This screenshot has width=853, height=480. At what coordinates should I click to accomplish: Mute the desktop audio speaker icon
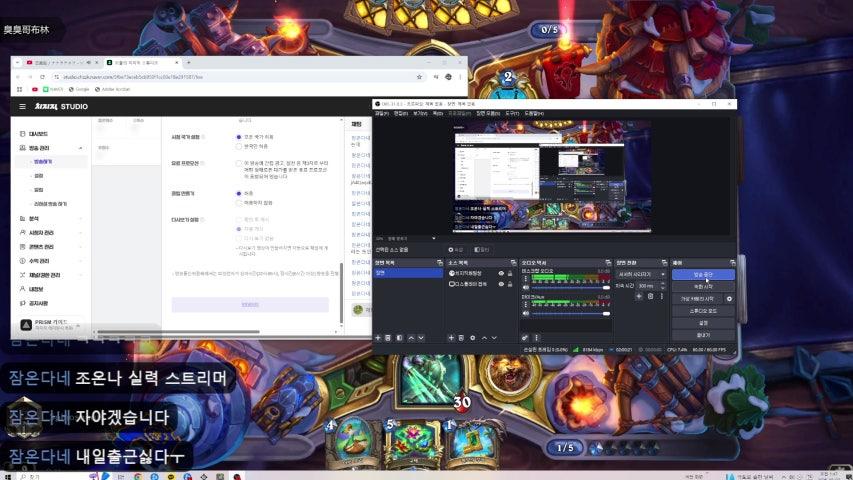tap(526, 288)
